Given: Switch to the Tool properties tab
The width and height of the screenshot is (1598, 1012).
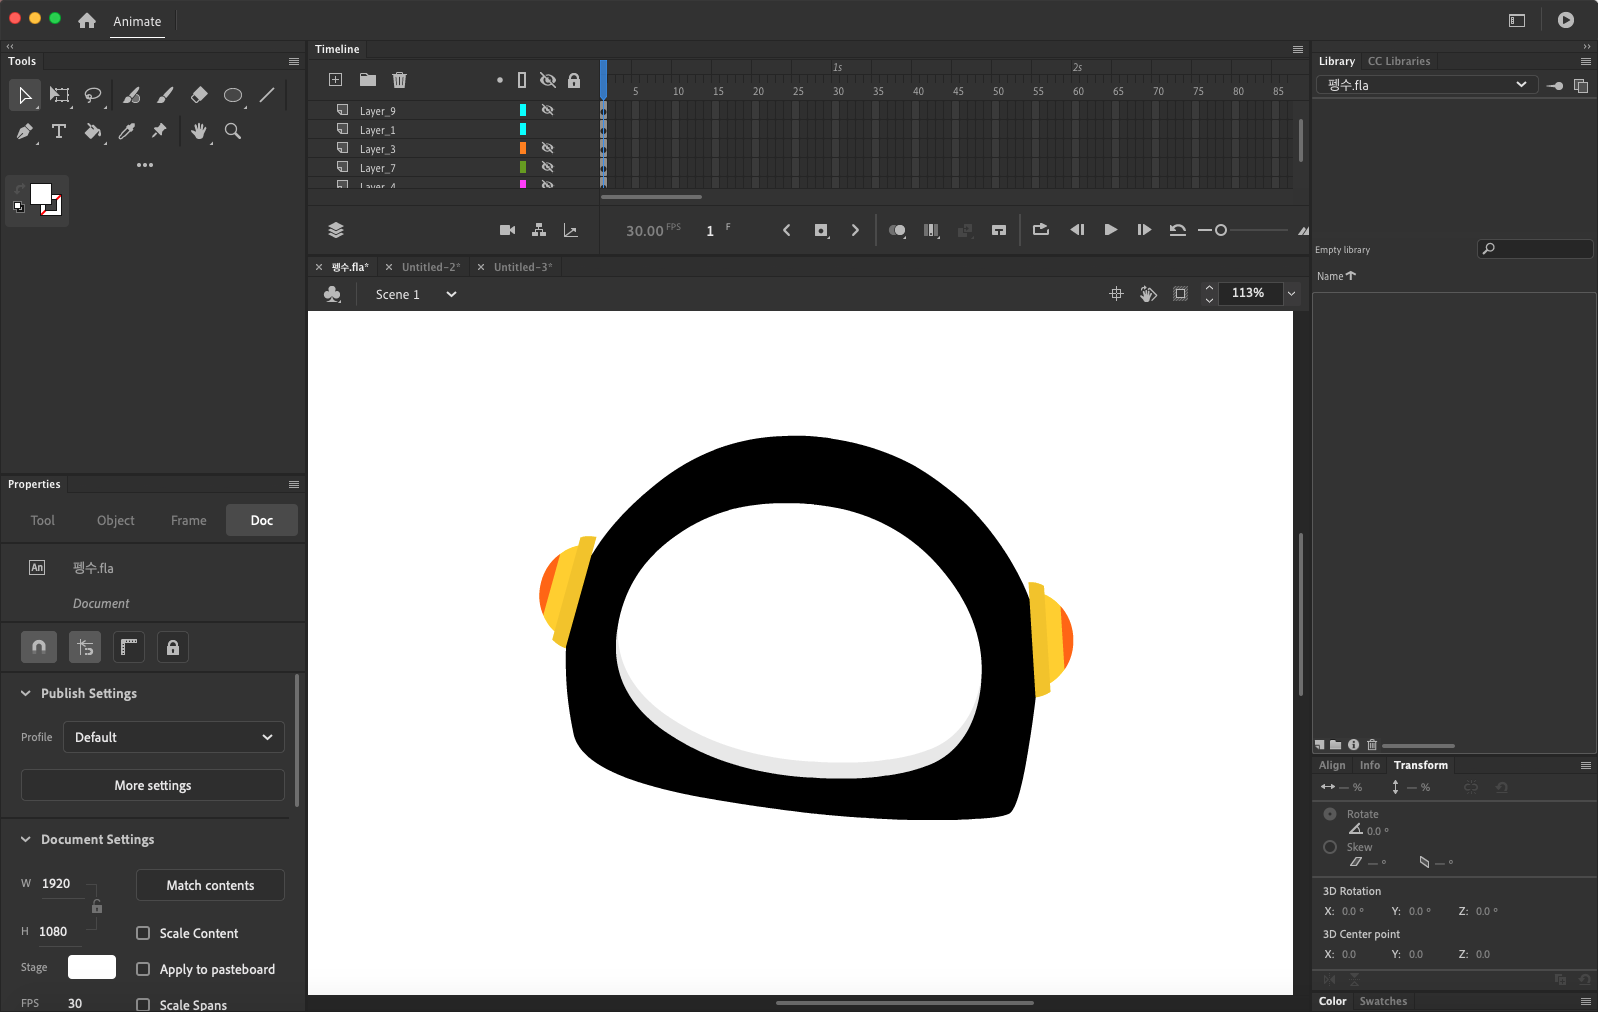Looking at the screenshot, I should pyautogui.click(x=42, y=520).
